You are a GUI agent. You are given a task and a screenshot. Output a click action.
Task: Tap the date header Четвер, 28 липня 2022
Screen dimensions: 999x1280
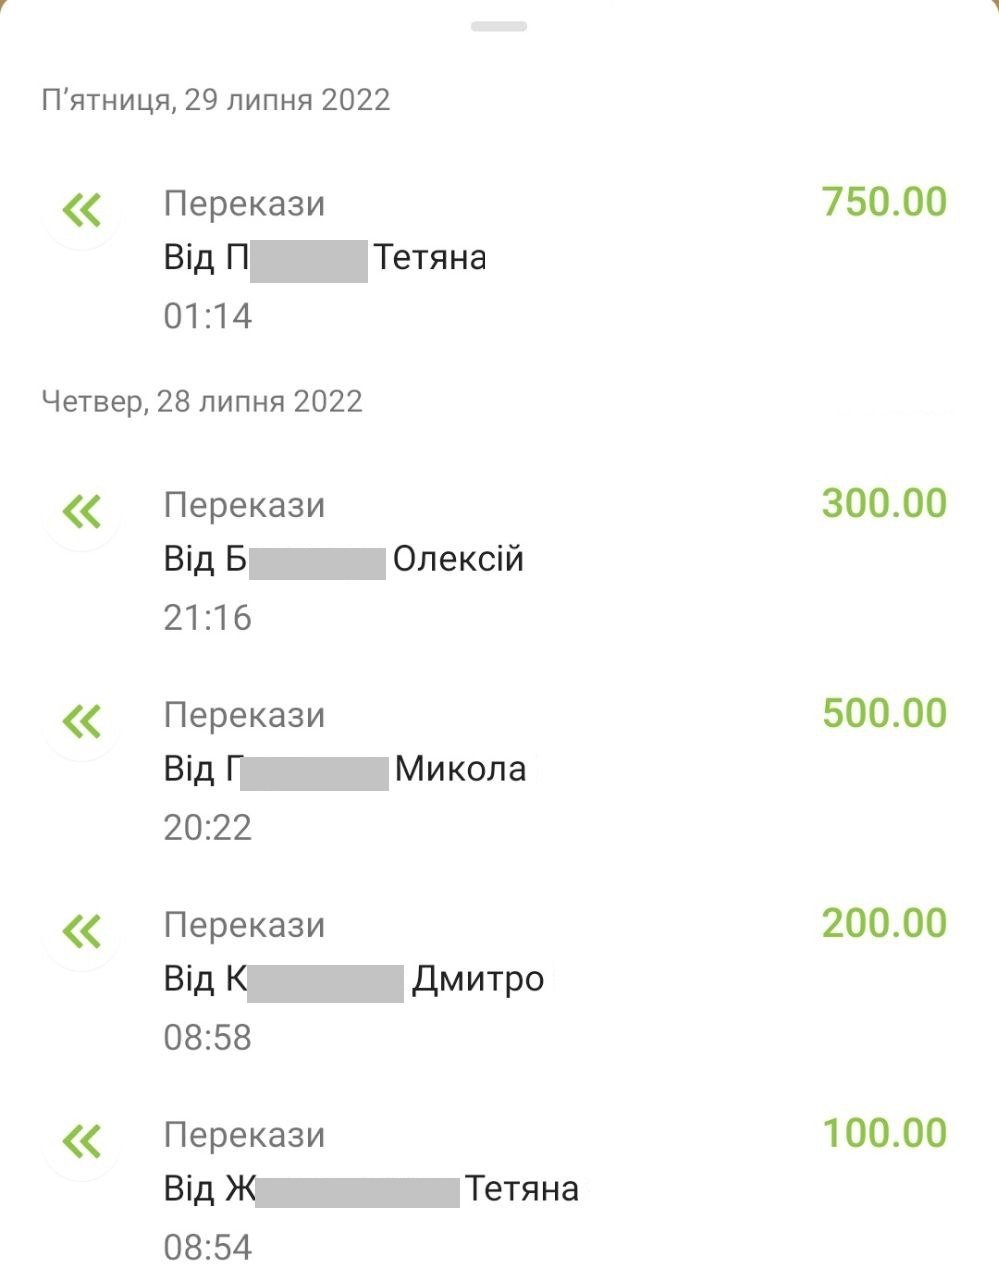tap(202, 402)
